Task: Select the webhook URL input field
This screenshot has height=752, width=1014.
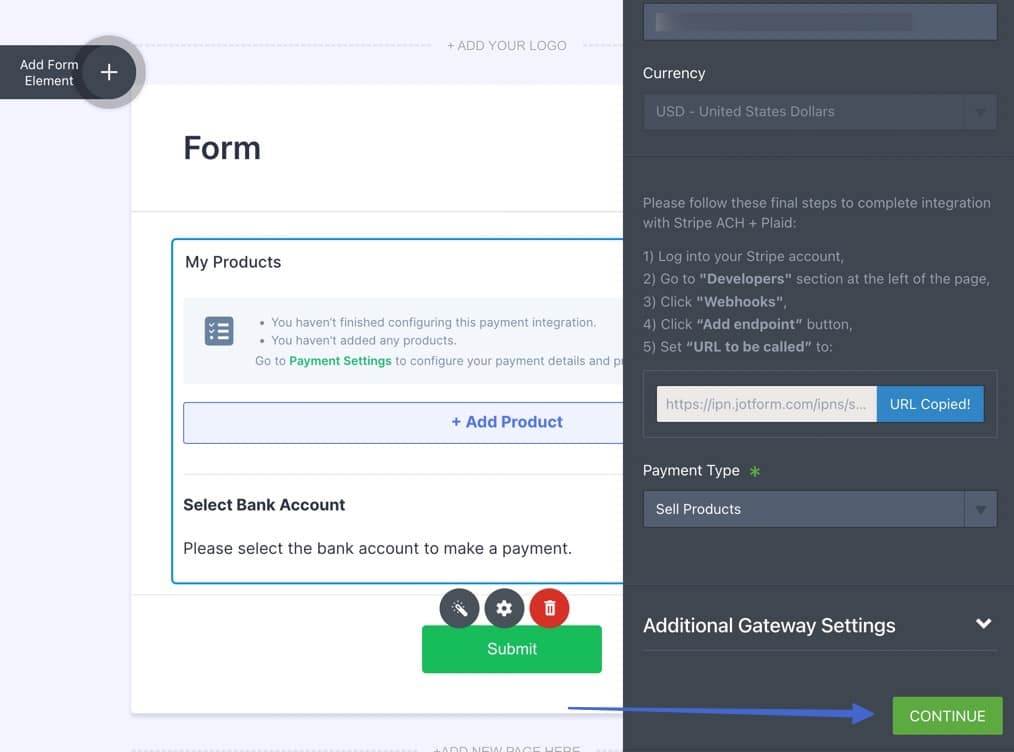Action: [x=765, y=404]
